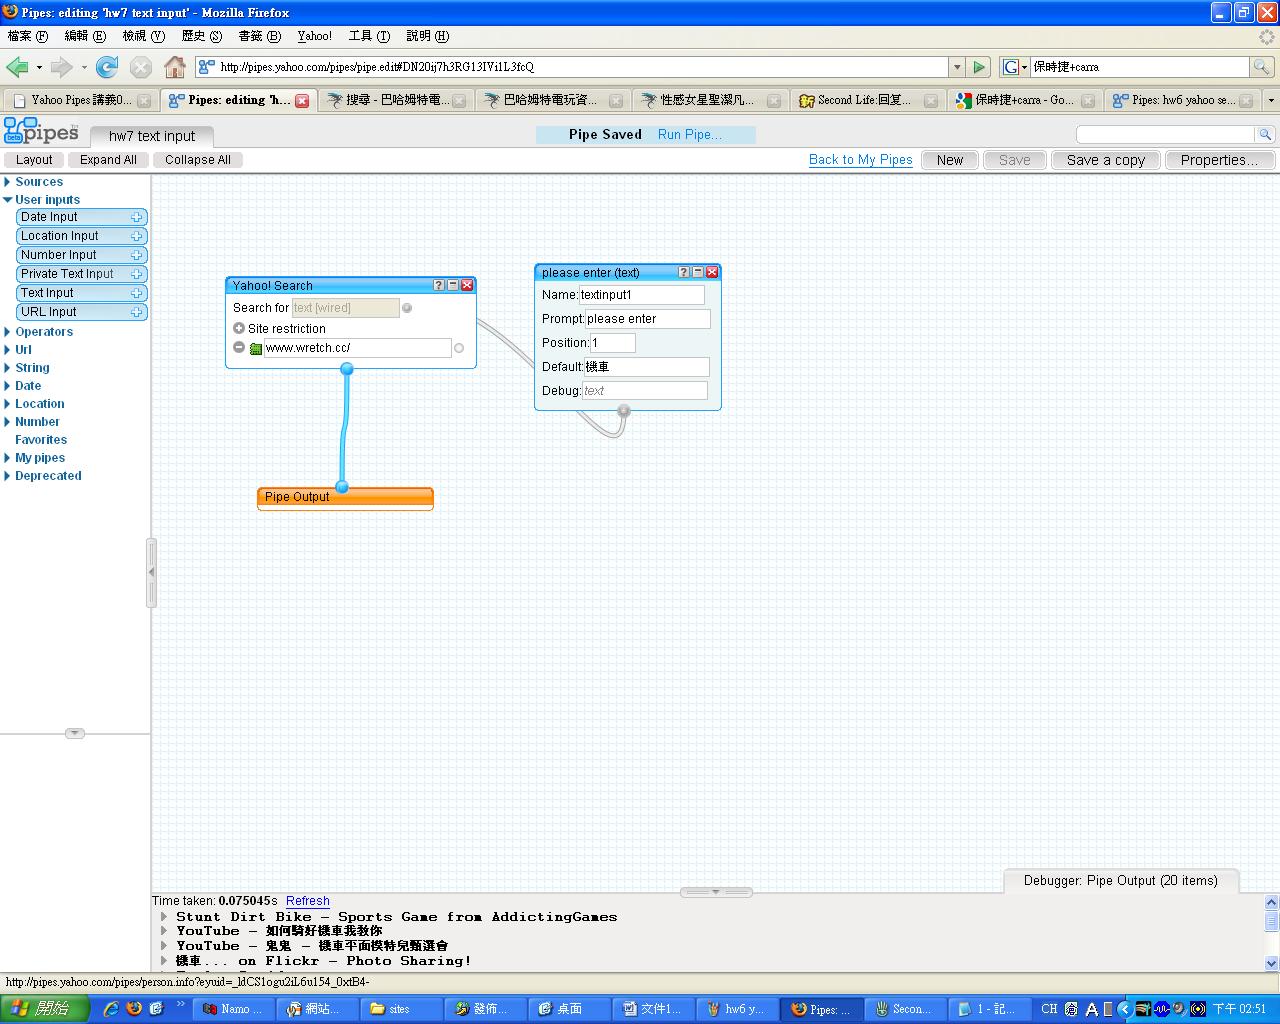Click the Collapse All button
The width and height of the screenshot is (1280, 1024).
198,160
